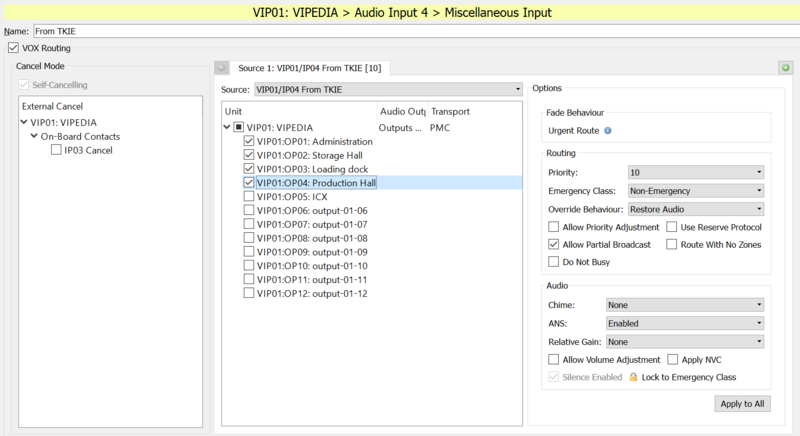Enable the VIP01:OP05: ICX output
Viewport: 800px width, 436px height.
coord(249,197)
